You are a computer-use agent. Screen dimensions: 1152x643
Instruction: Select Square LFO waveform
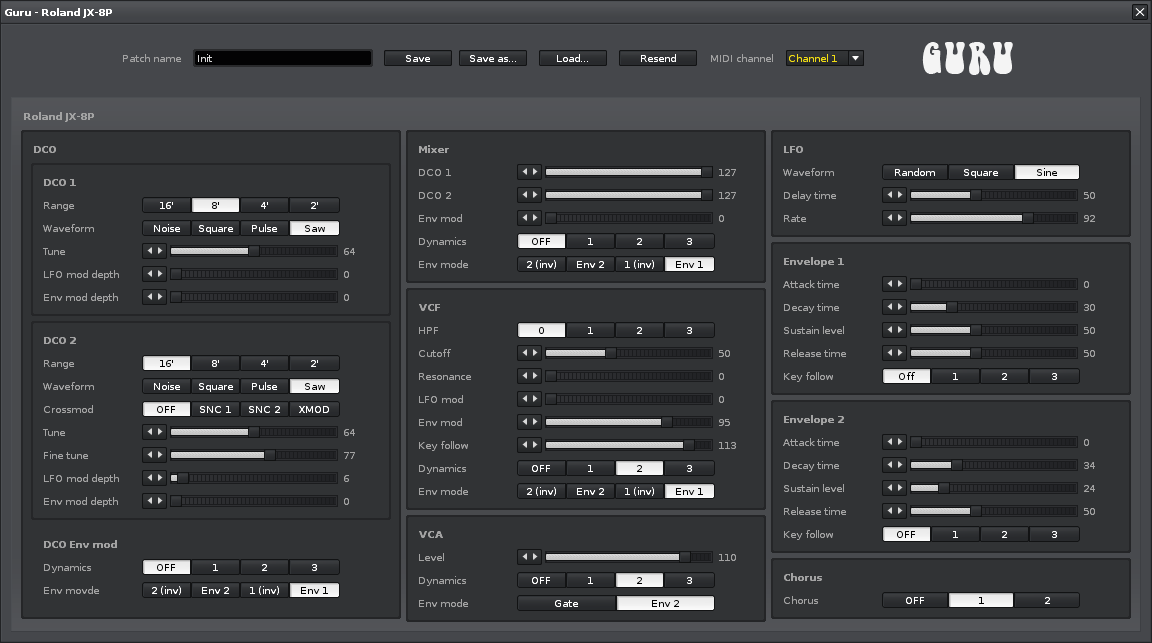(981, 173)
